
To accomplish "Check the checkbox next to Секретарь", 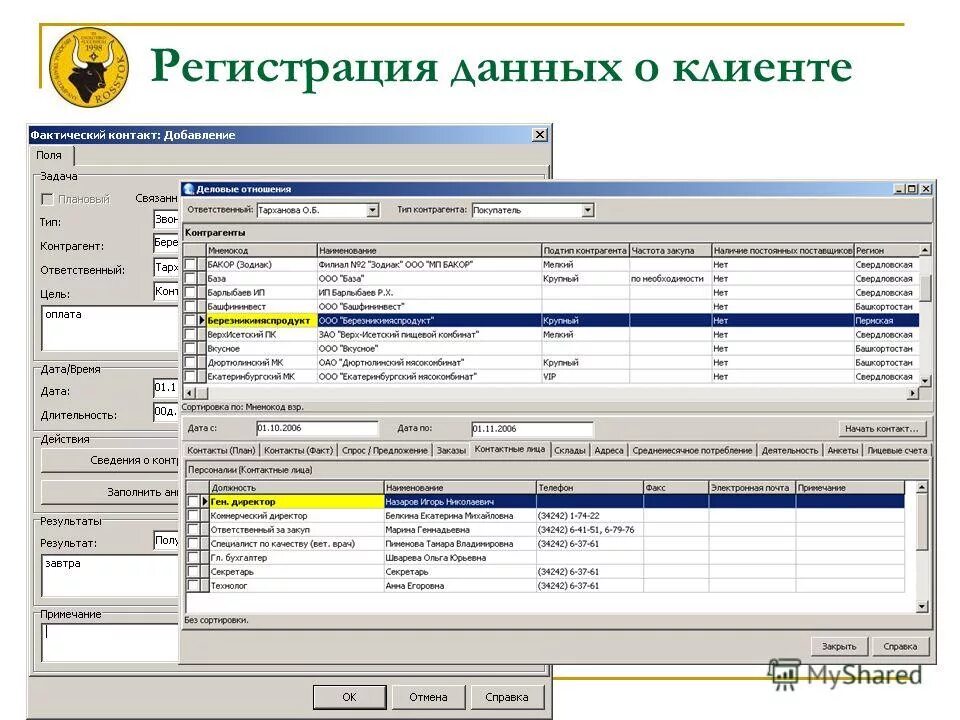I will point(194,571).
